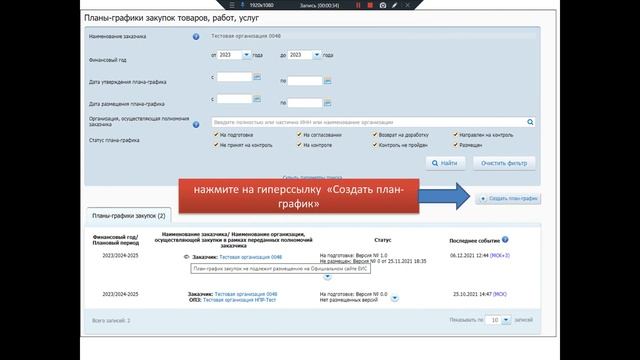Open calendar for approval date end field

click(x=327, y=81)
